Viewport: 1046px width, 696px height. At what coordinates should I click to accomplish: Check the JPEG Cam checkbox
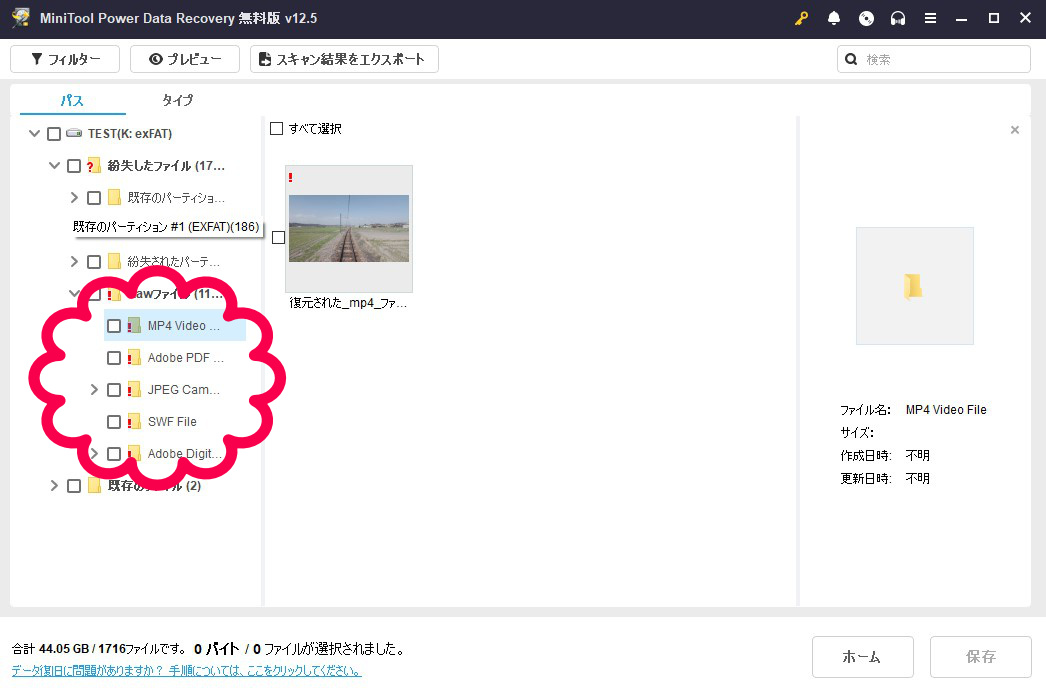tap(114, 390)
